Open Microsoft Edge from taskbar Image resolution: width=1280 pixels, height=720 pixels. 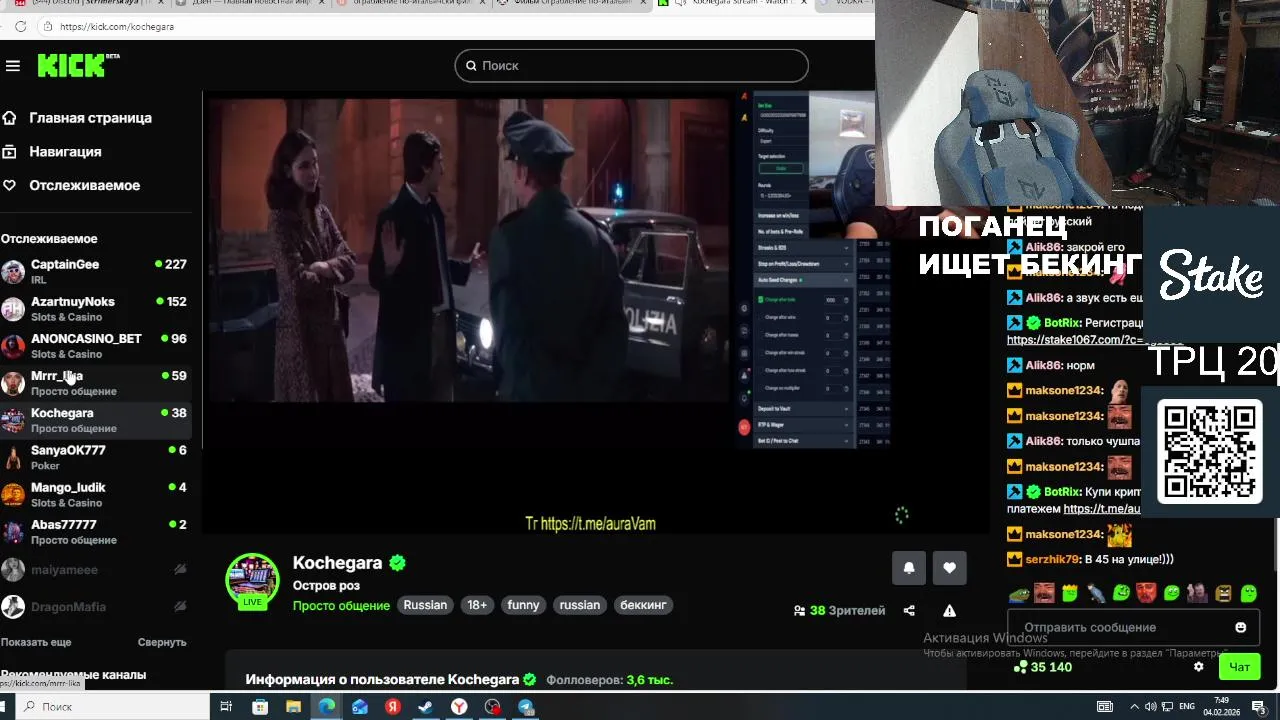(x=327, y=707)
